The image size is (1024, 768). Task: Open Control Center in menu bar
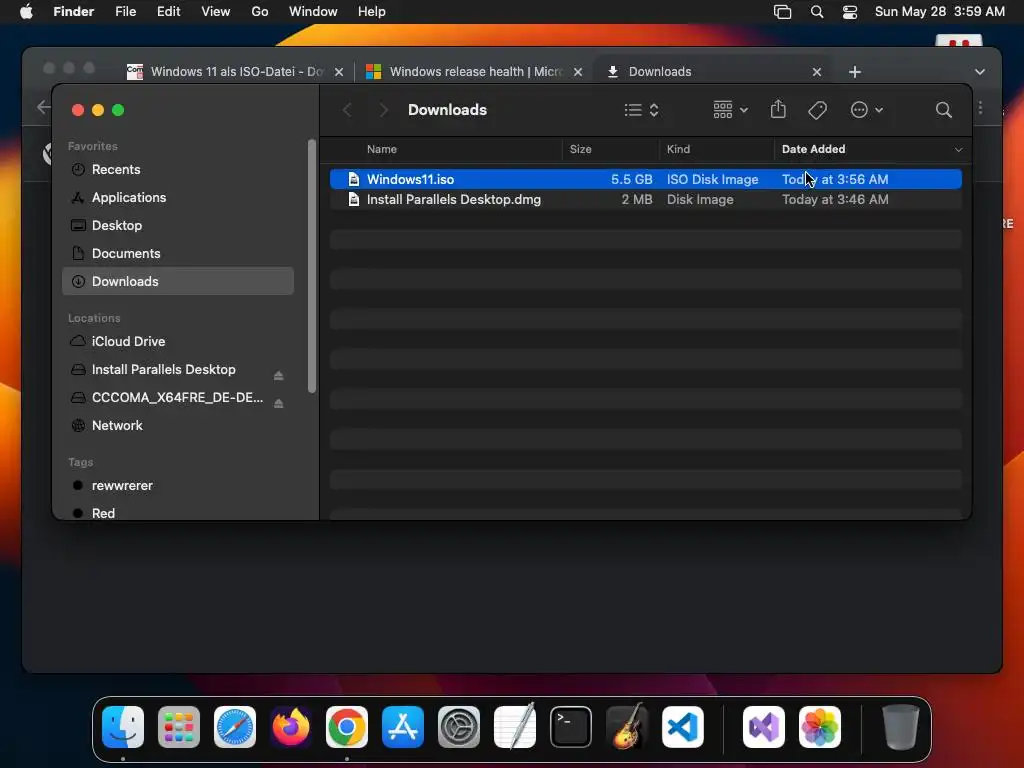click(x=850, y=12)
